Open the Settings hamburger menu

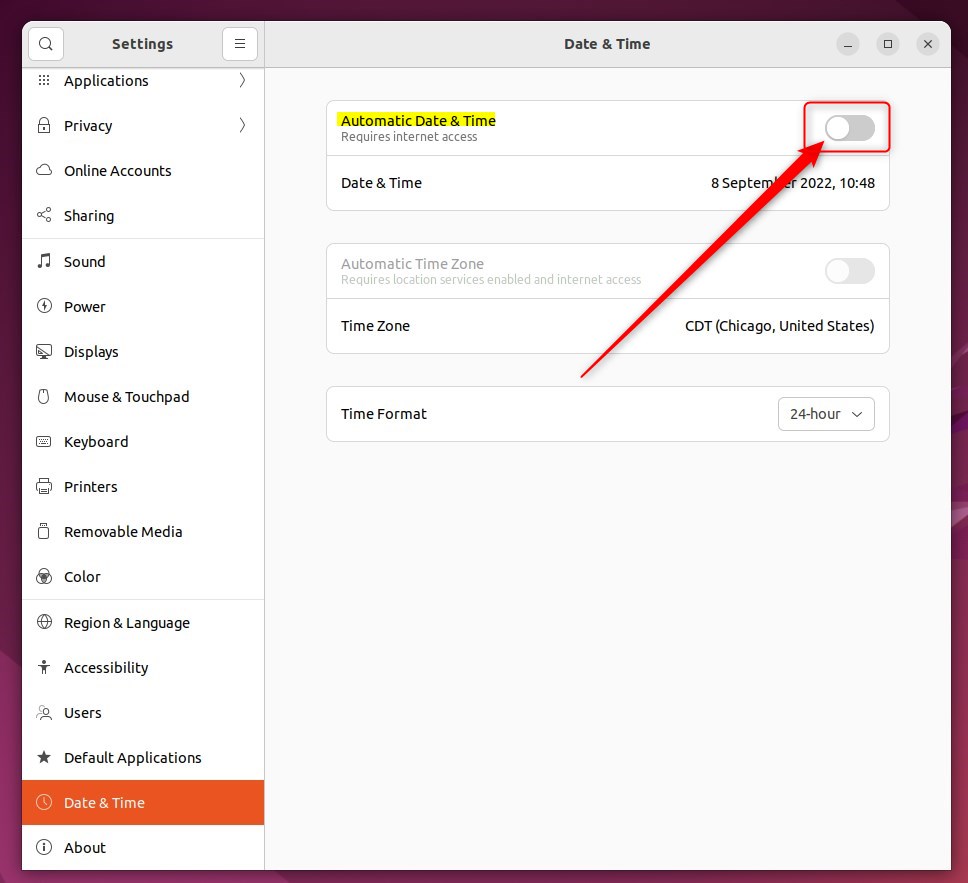click(x=240, y=44)
